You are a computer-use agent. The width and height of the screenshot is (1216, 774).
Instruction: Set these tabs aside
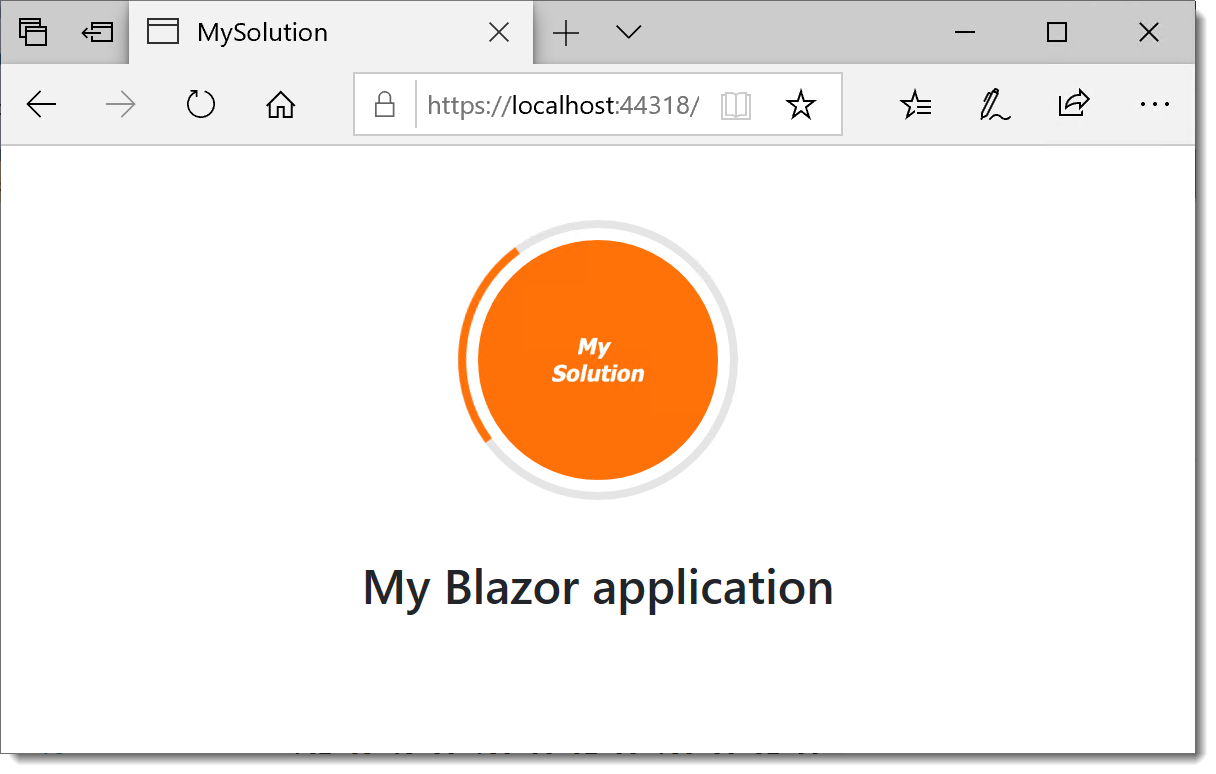(x=97, y=33)
